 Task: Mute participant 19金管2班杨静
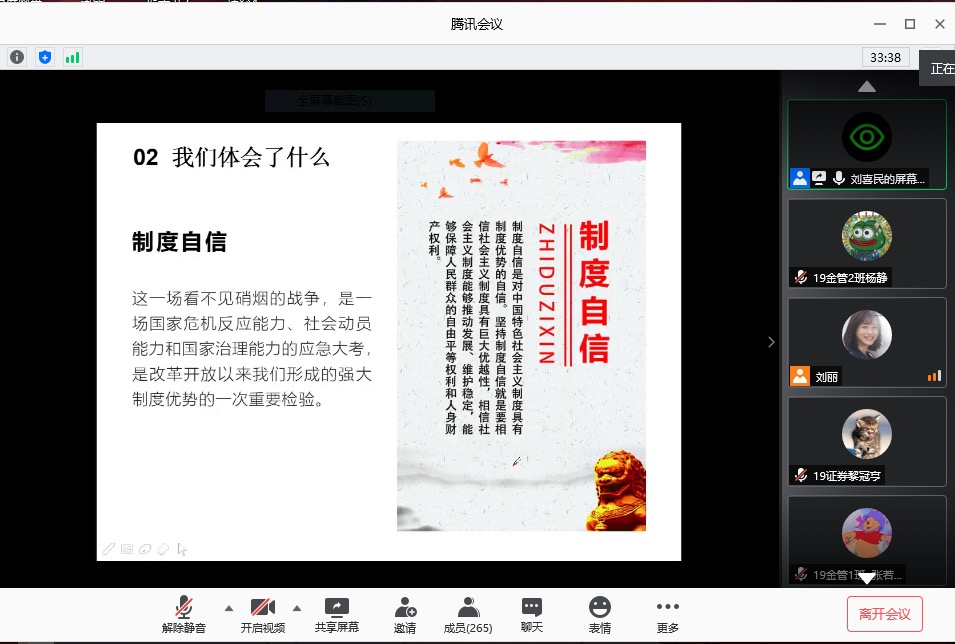coord(799,278)
